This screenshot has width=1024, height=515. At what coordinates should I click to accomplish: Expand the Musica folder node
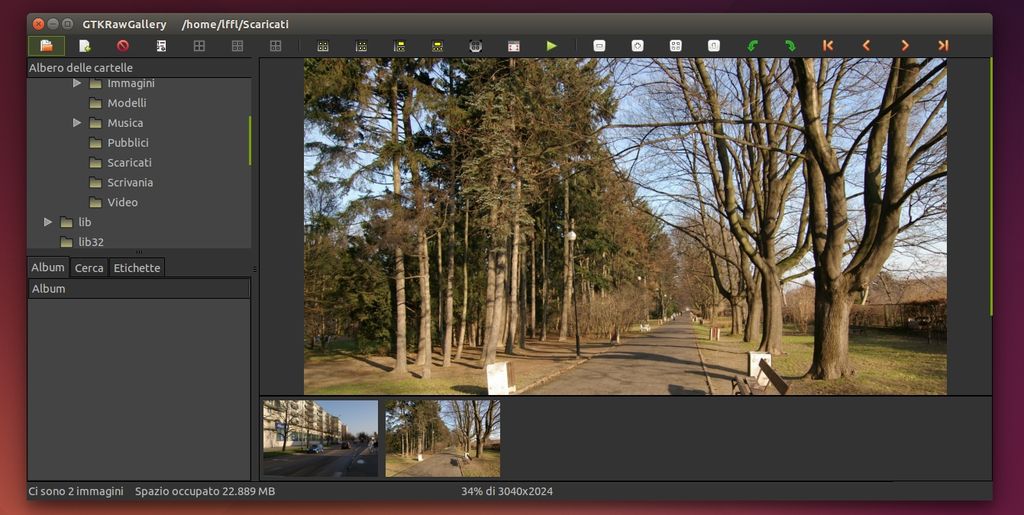77,123
